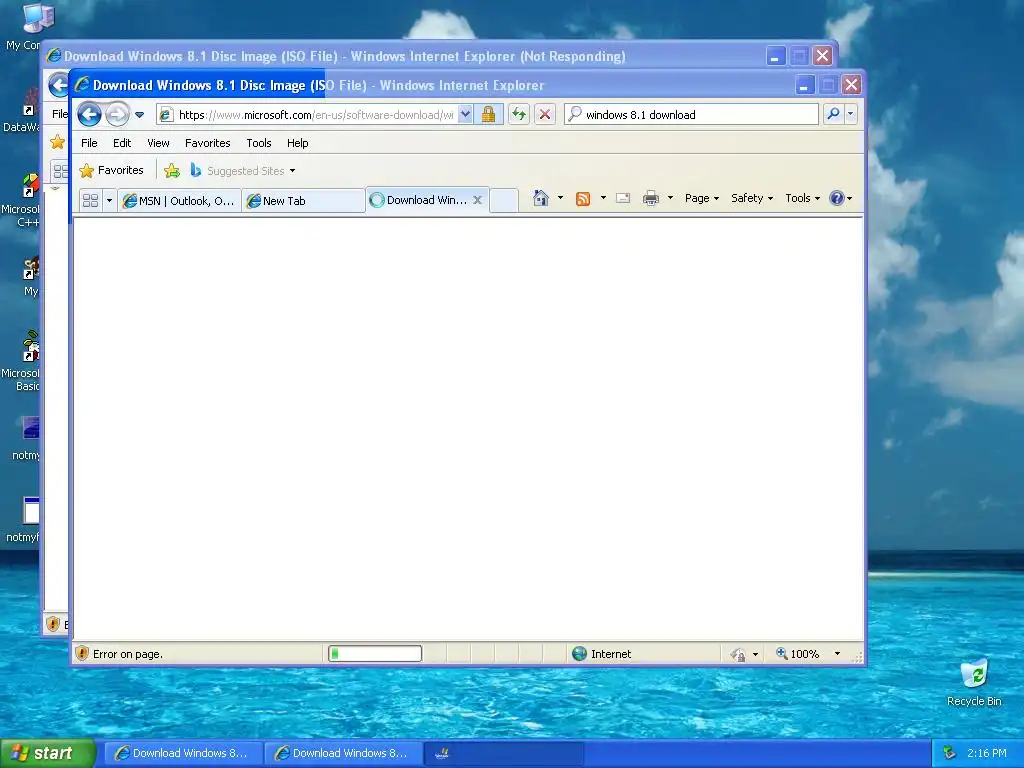Click the magnifier Search button
Image resolution: width=1024 pixels, height=768 pixels.
click(x=833, y=114)
